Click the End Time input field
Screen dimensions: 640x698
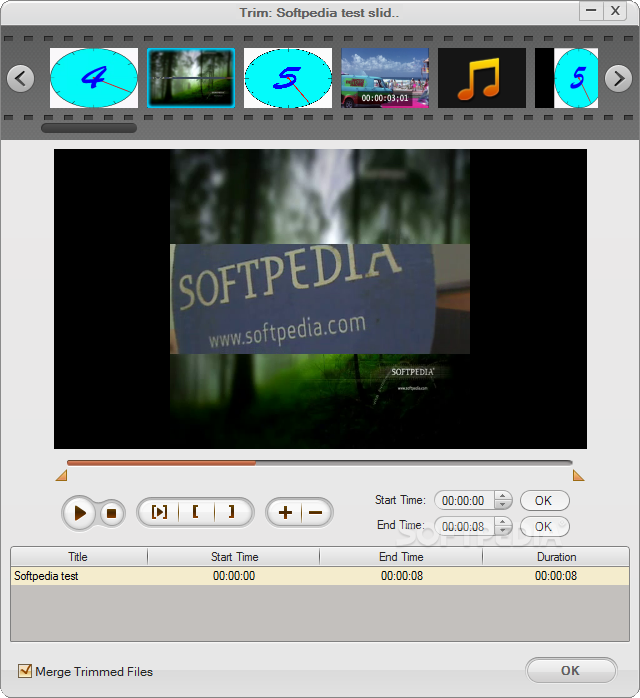click(463, 527)
